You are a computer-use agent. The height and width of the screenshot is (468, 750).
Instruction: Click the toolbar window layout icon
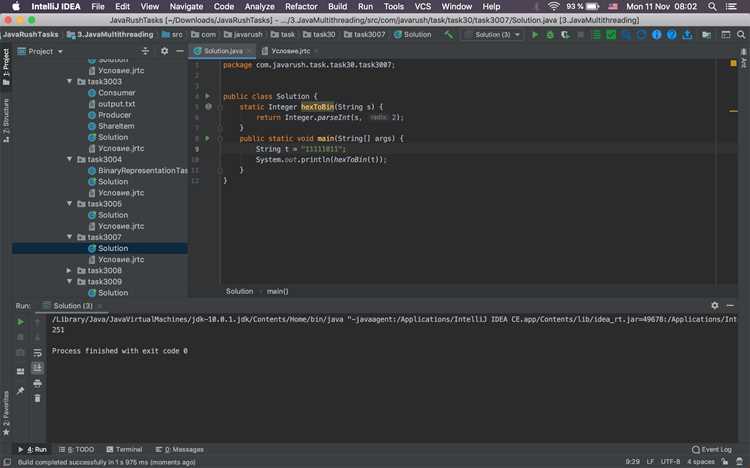click(x=726, y=35)
